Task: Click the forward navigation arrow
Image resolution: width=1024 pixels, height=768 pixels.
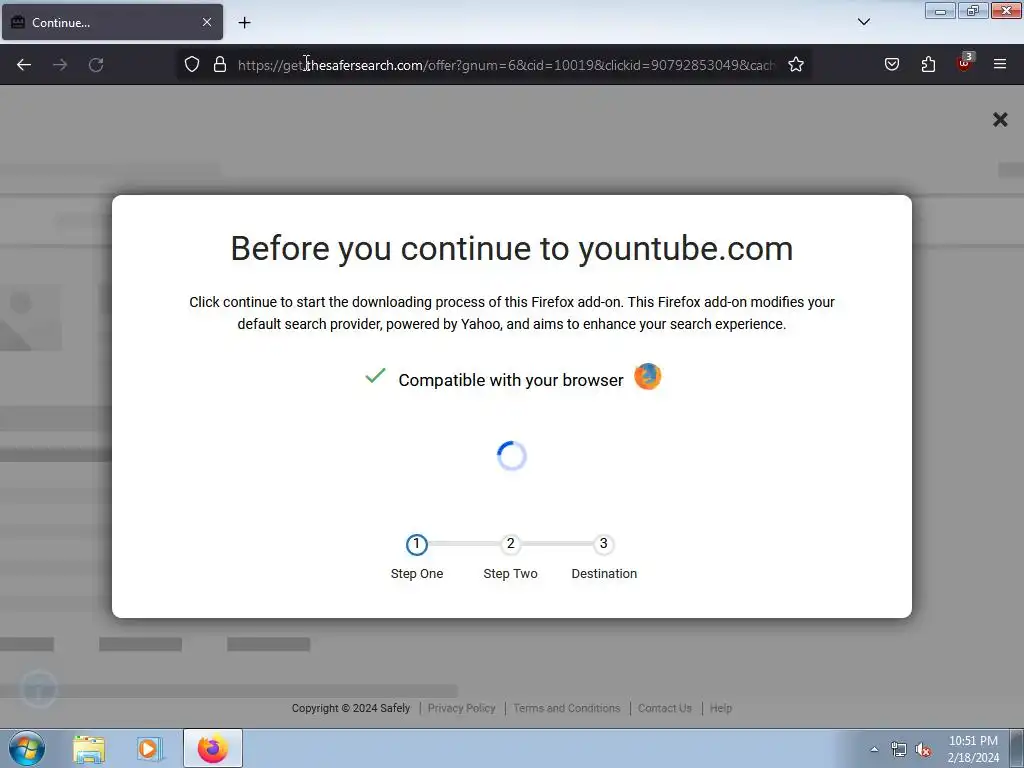Action: 60,65
